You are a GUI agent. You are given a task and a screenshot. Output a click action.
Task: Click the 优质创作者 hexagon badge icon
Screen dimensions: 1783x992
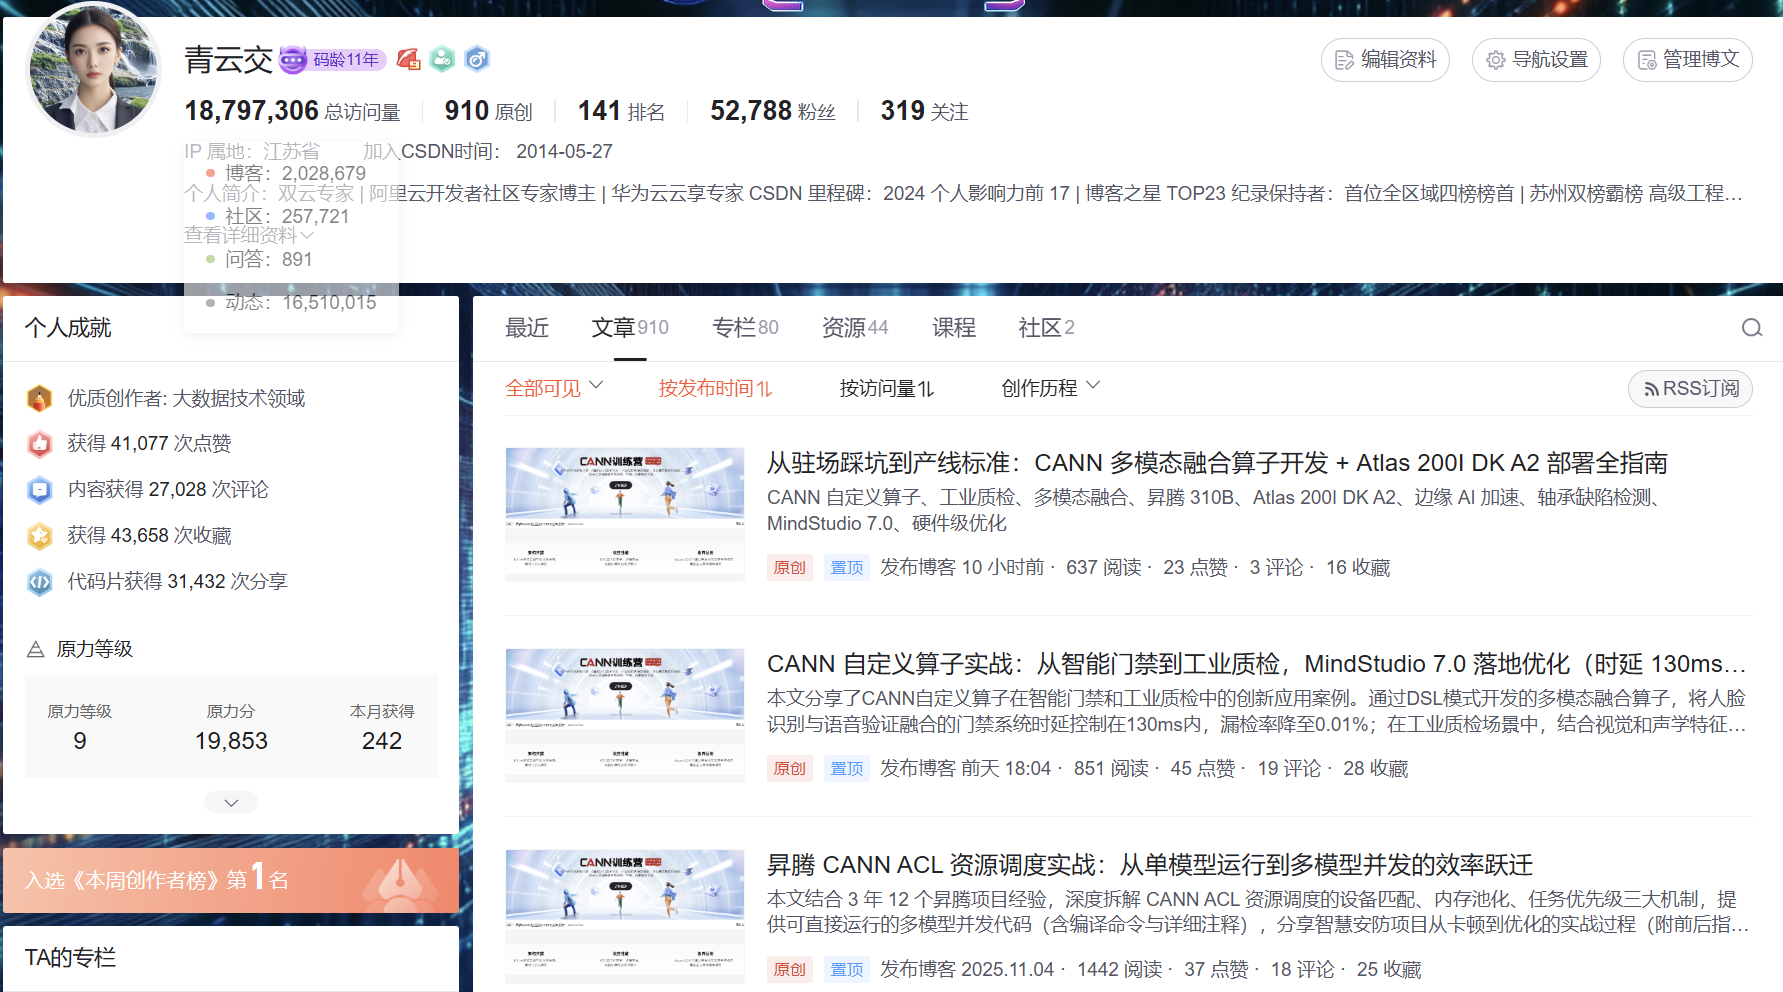pyautogui.click(x=39, y=398)
